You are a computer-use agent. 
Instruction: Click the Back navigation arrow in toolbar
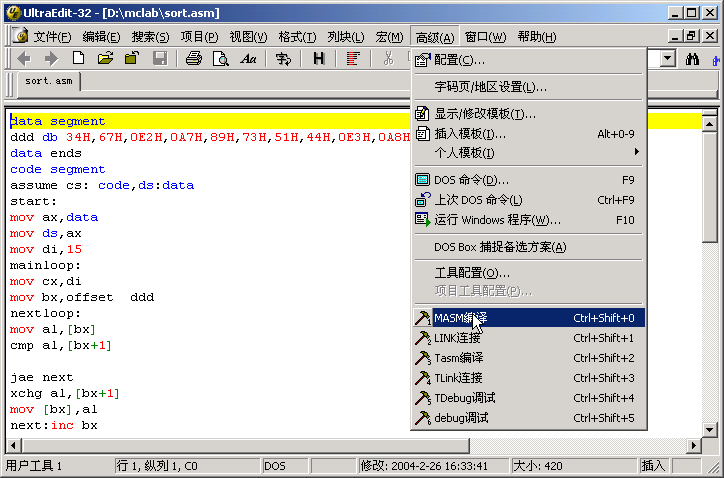coord(24,59)
